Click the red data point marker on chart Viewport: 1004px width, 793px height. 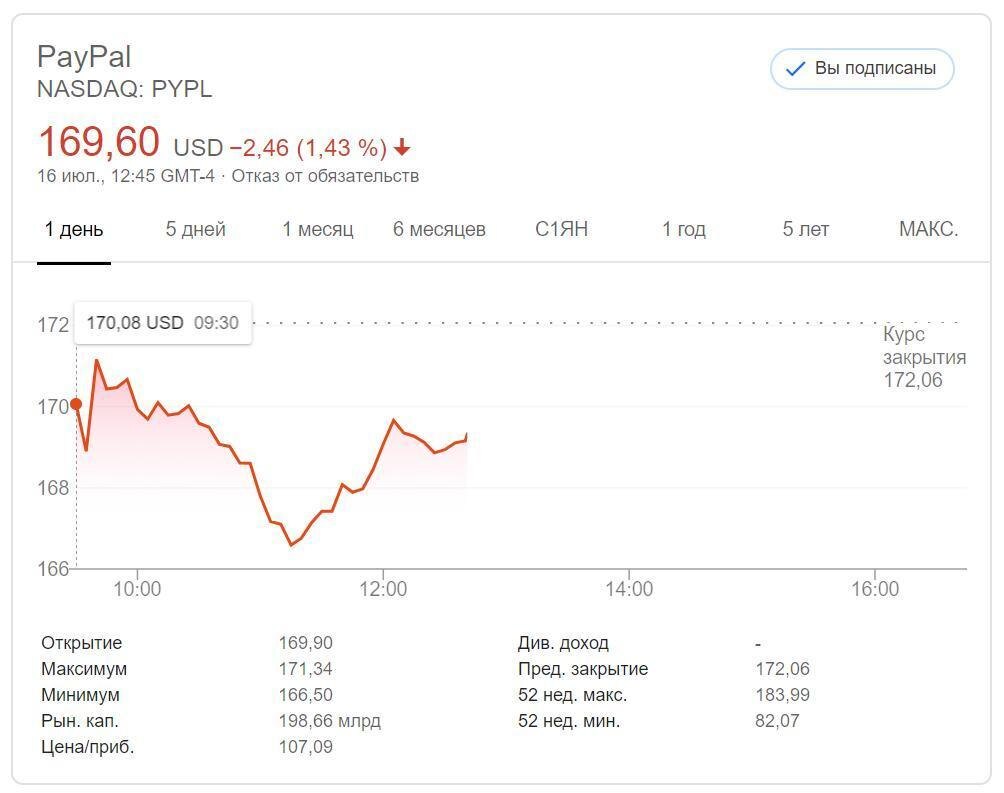76,404
